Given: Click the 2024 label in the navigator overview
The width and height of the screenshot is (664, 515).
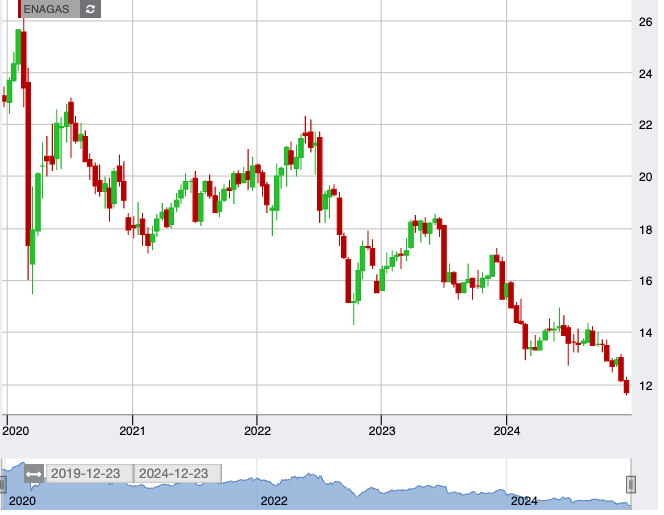Looking at the screenshot, I should point(524,501).
